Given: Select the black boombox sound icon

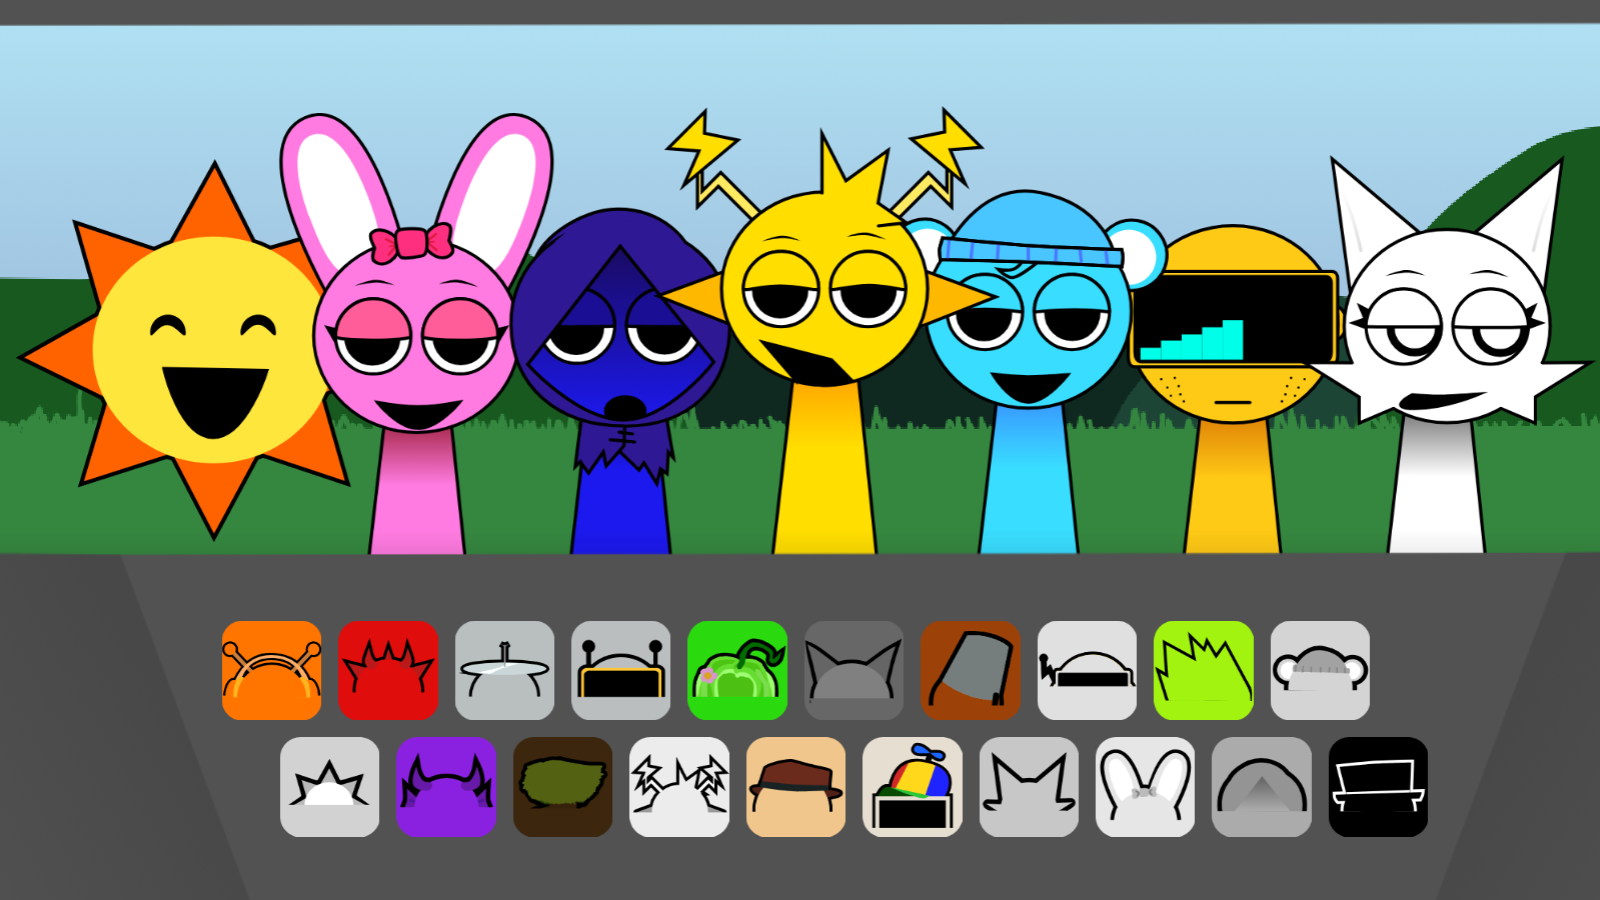Looking at the screenshot, I should (1378, 785).
